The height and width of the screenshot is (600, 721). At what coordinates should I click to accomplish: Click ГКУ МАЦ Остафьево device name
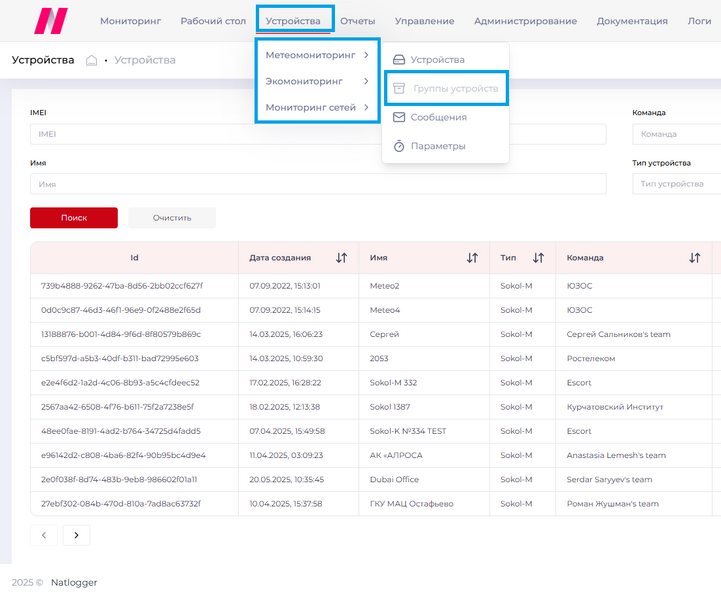412,504
